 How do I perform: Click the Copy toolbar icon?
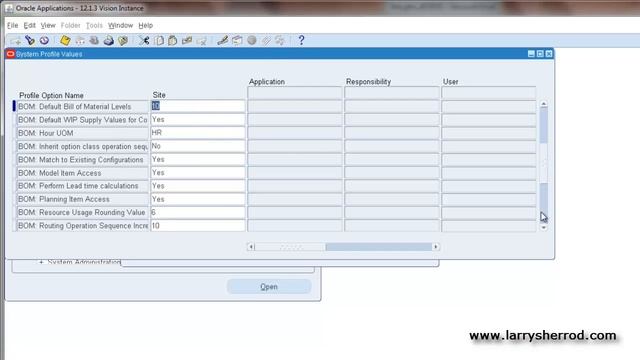coord(159,40)
